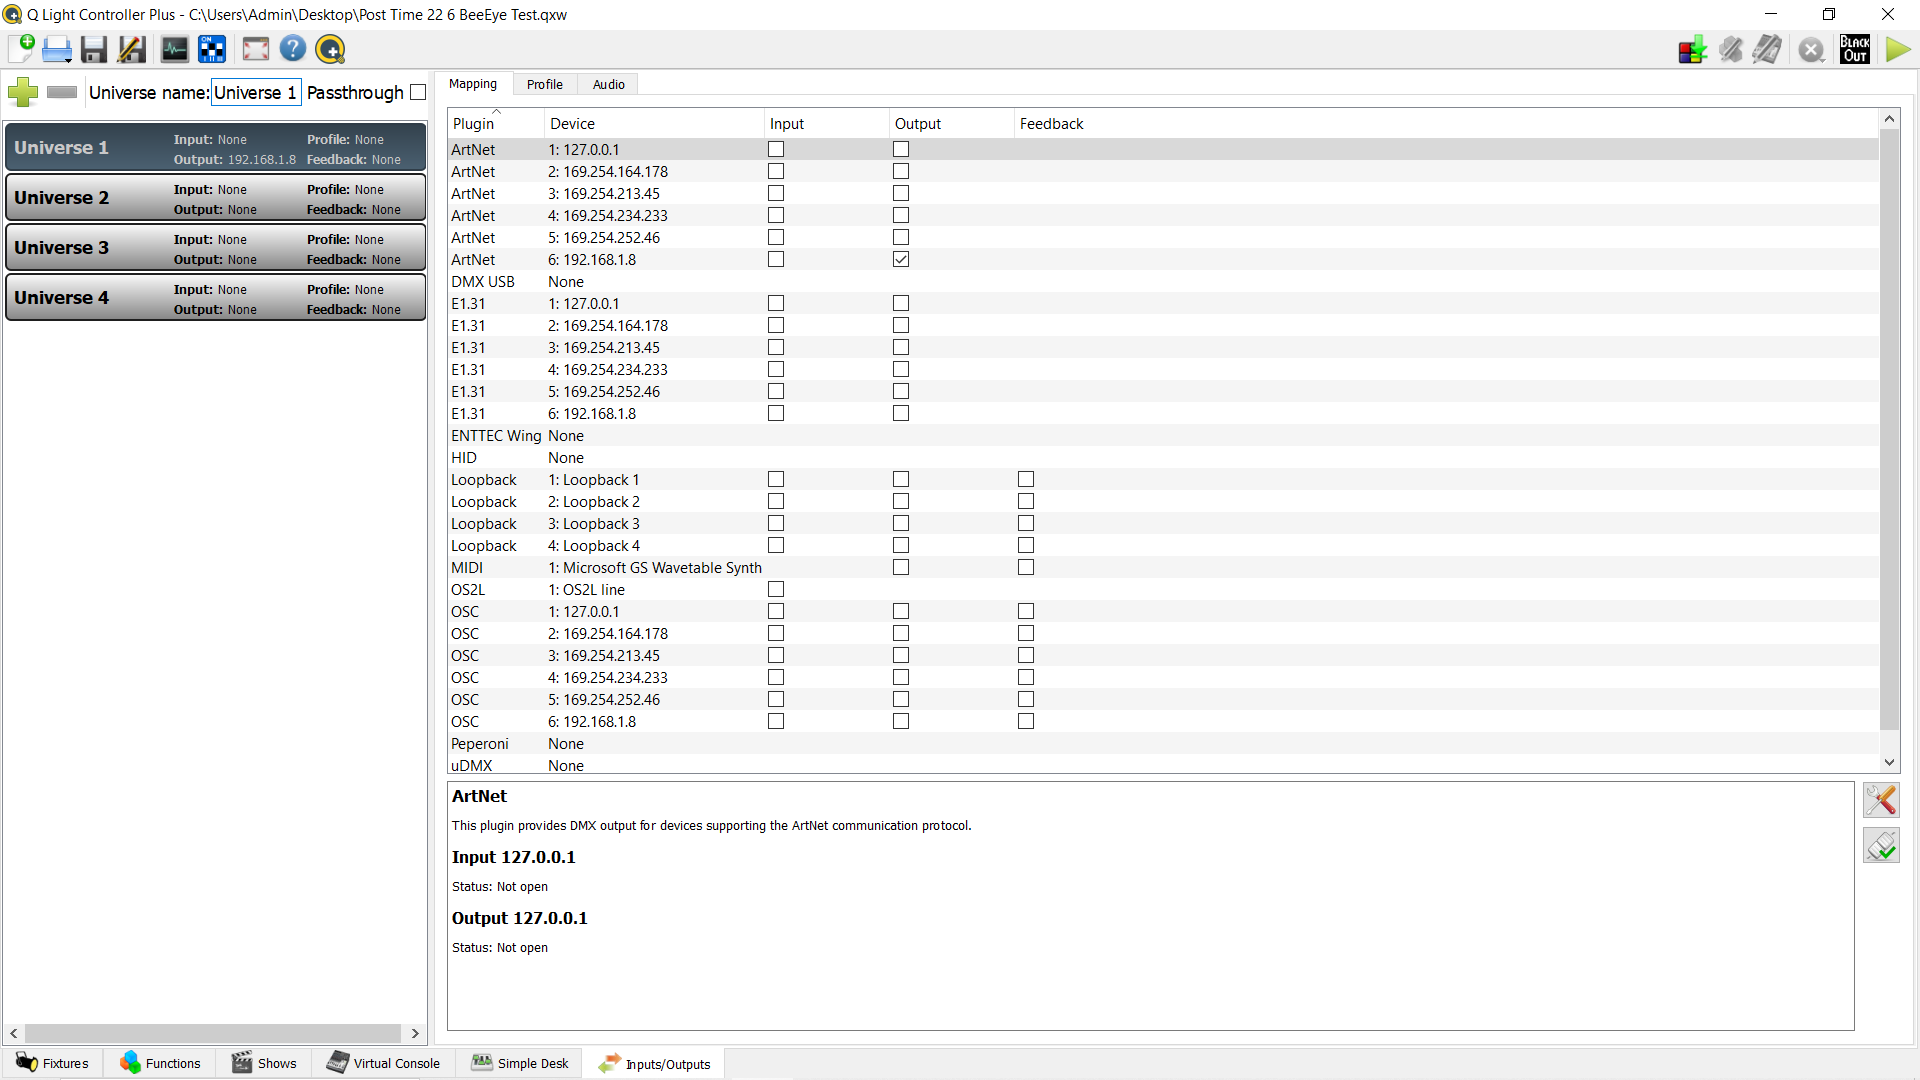This screenshot has height=1080, width=1920.
Task: Toggle the Passthrough checkbox
Action: pos(419,92)
